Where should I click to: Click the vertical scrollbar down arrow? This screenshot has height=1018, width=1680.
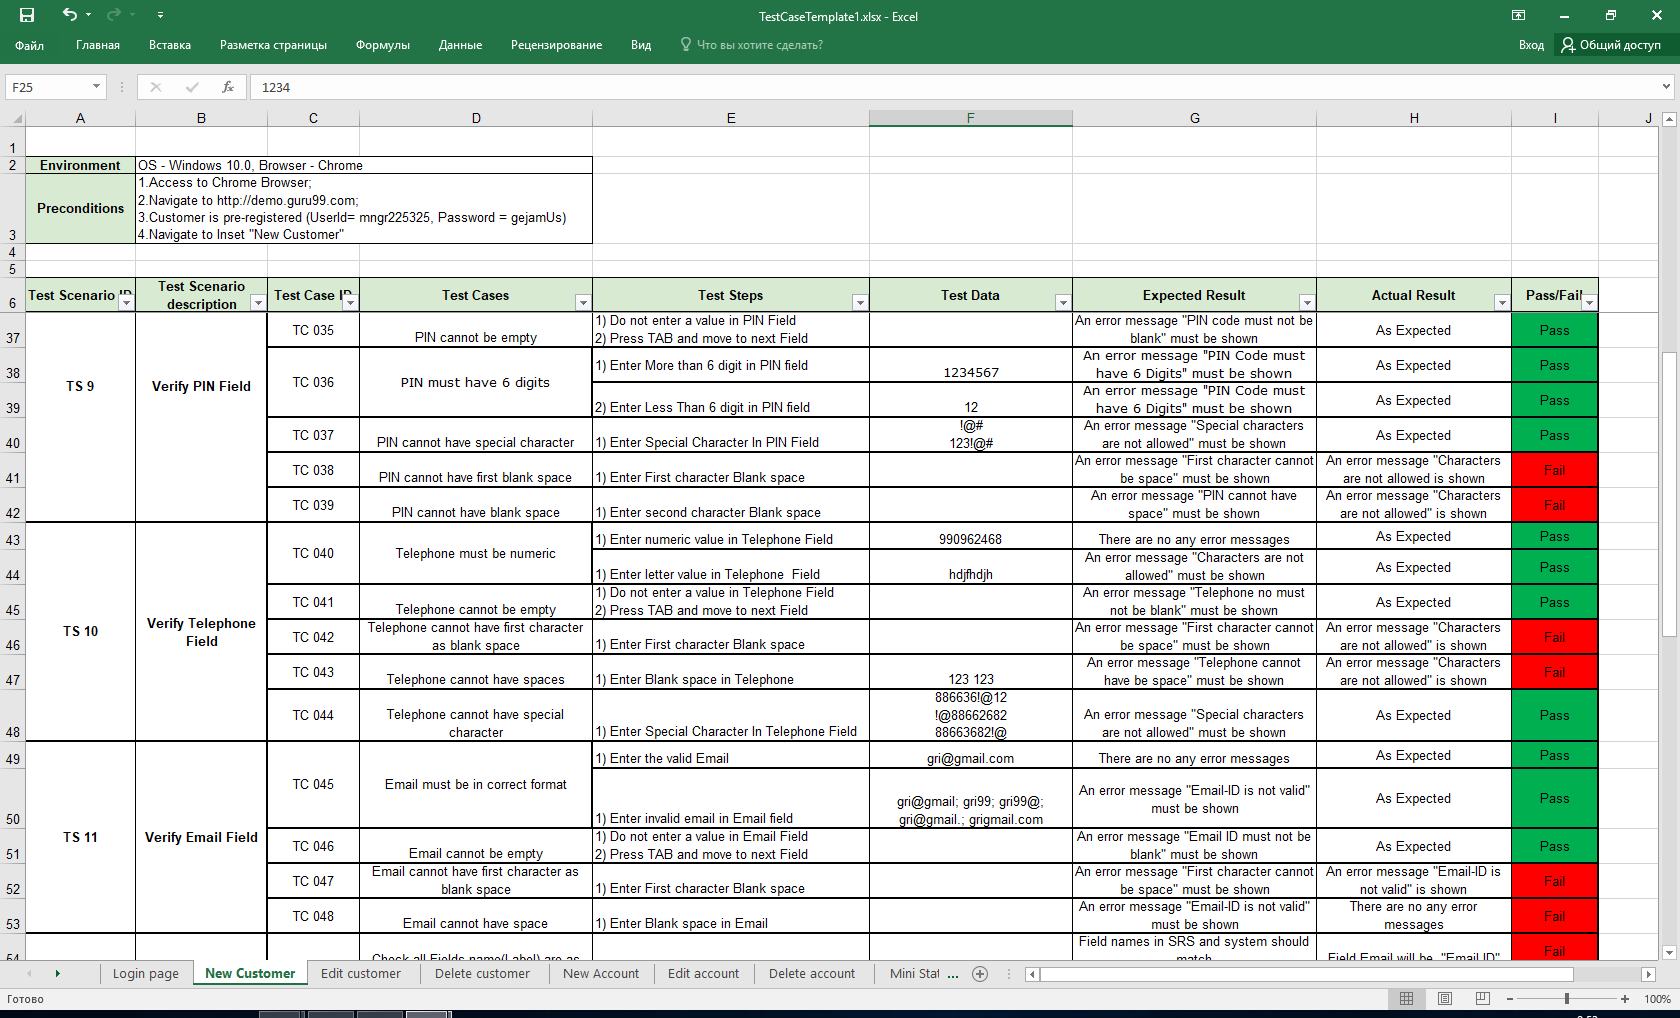[x=1669, y=953]
